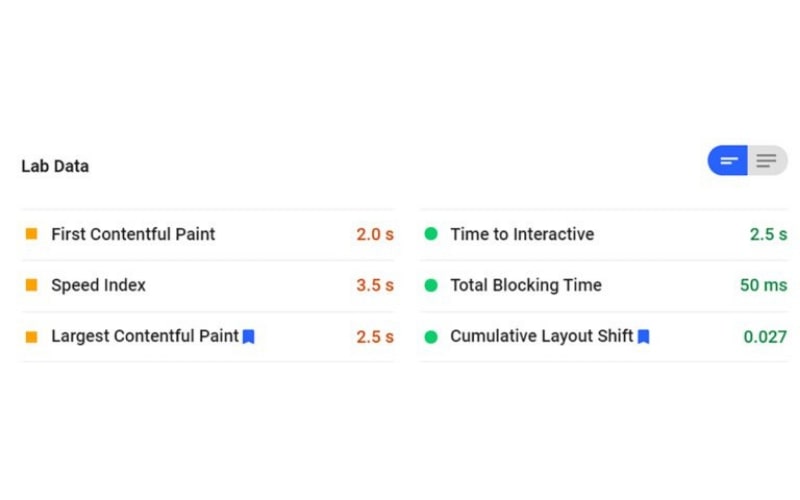Expand the Speed Index metric row
This screenshot has width=800, height=500.
click(98, 285)
